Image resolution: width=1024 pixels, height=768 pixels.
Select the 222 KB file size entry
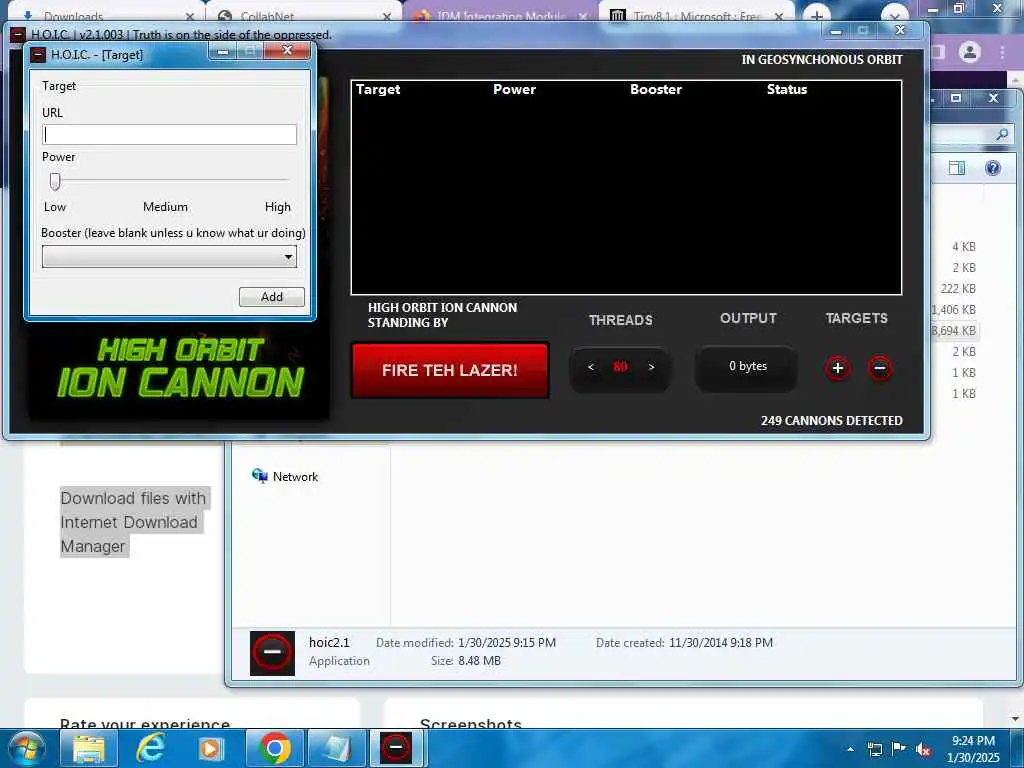(957, 289)
